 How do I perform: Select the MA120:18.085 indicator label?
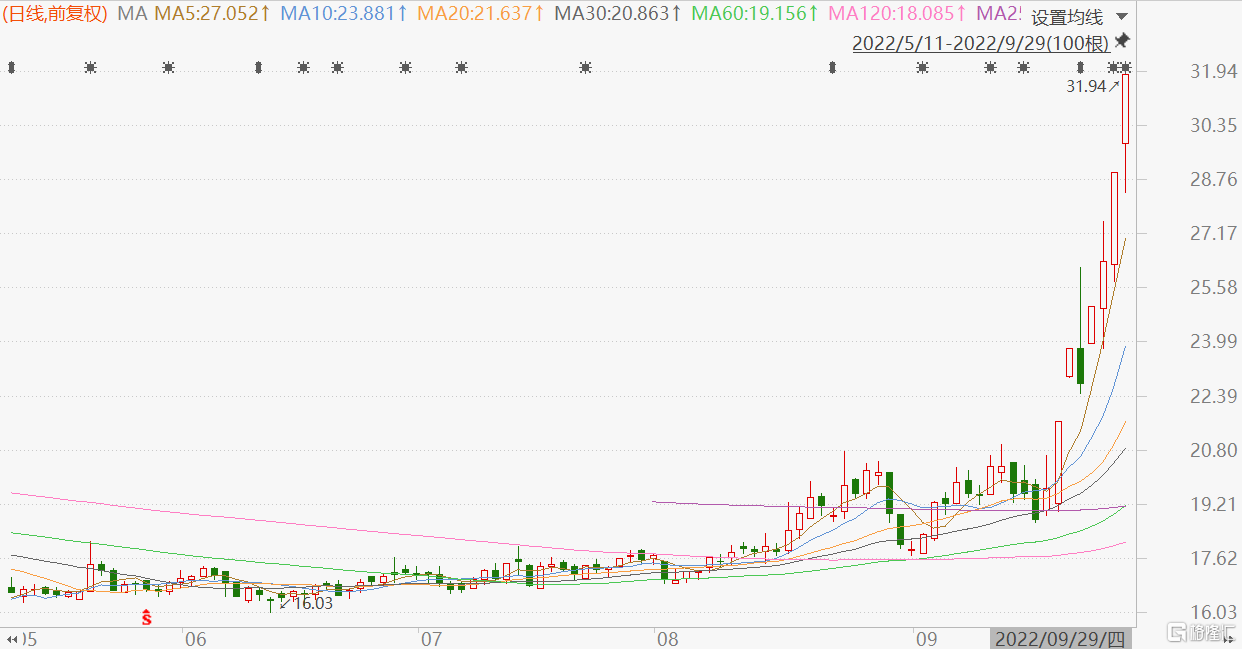pos(898,14)
